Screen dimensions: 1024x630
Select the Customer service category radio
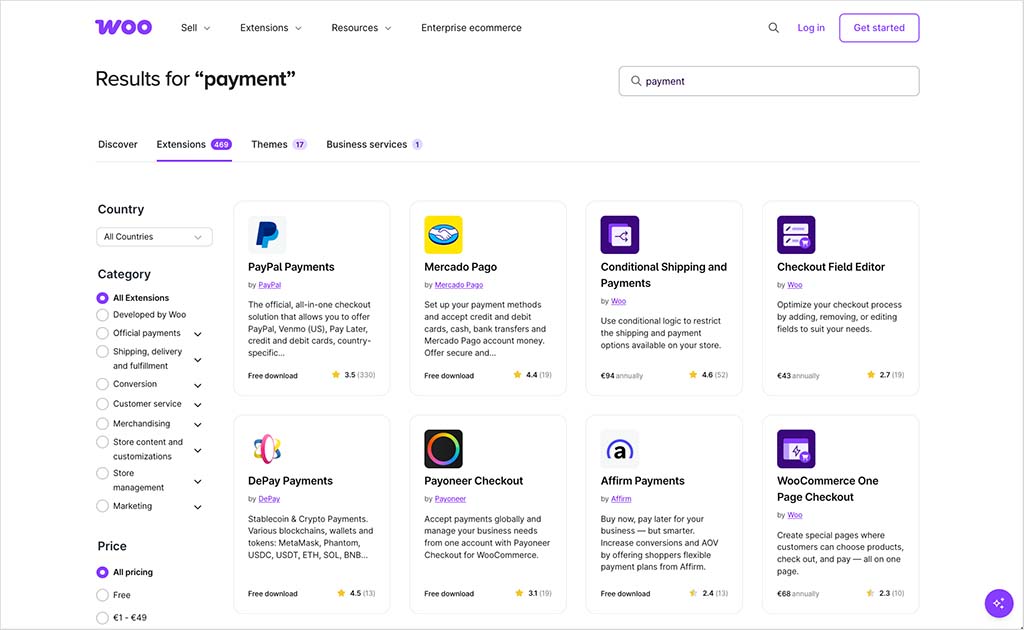[x=103, y=403]
